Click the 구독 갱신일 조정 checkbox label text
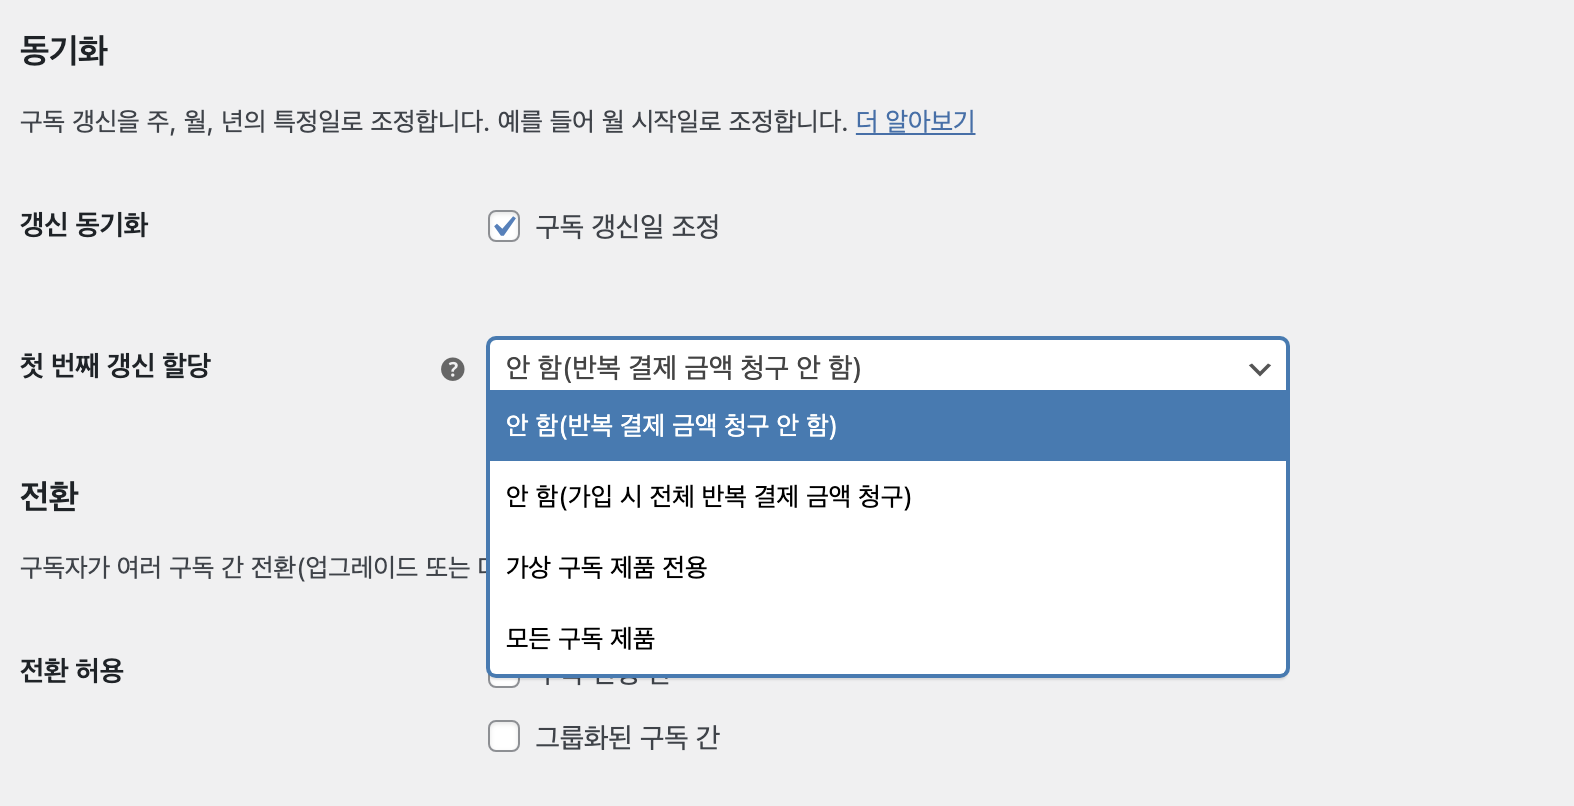 627,226
